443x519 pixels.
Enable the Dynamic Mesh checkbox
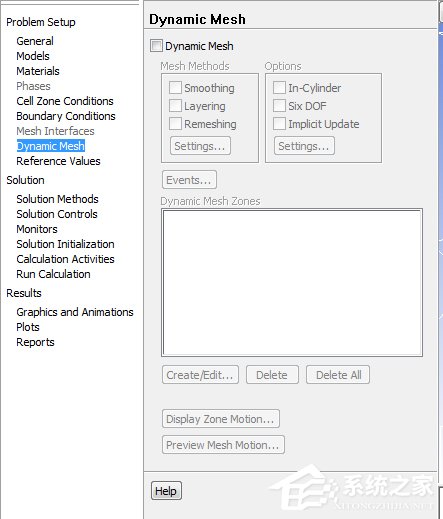click(x=156, y=46)
